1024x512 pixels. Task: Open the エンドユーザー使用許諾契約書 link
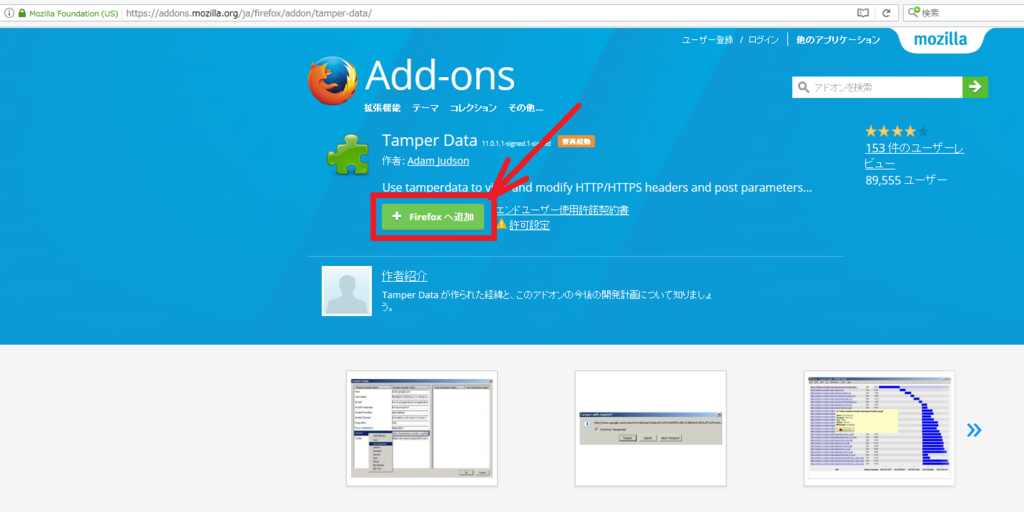tap(562, 210)
